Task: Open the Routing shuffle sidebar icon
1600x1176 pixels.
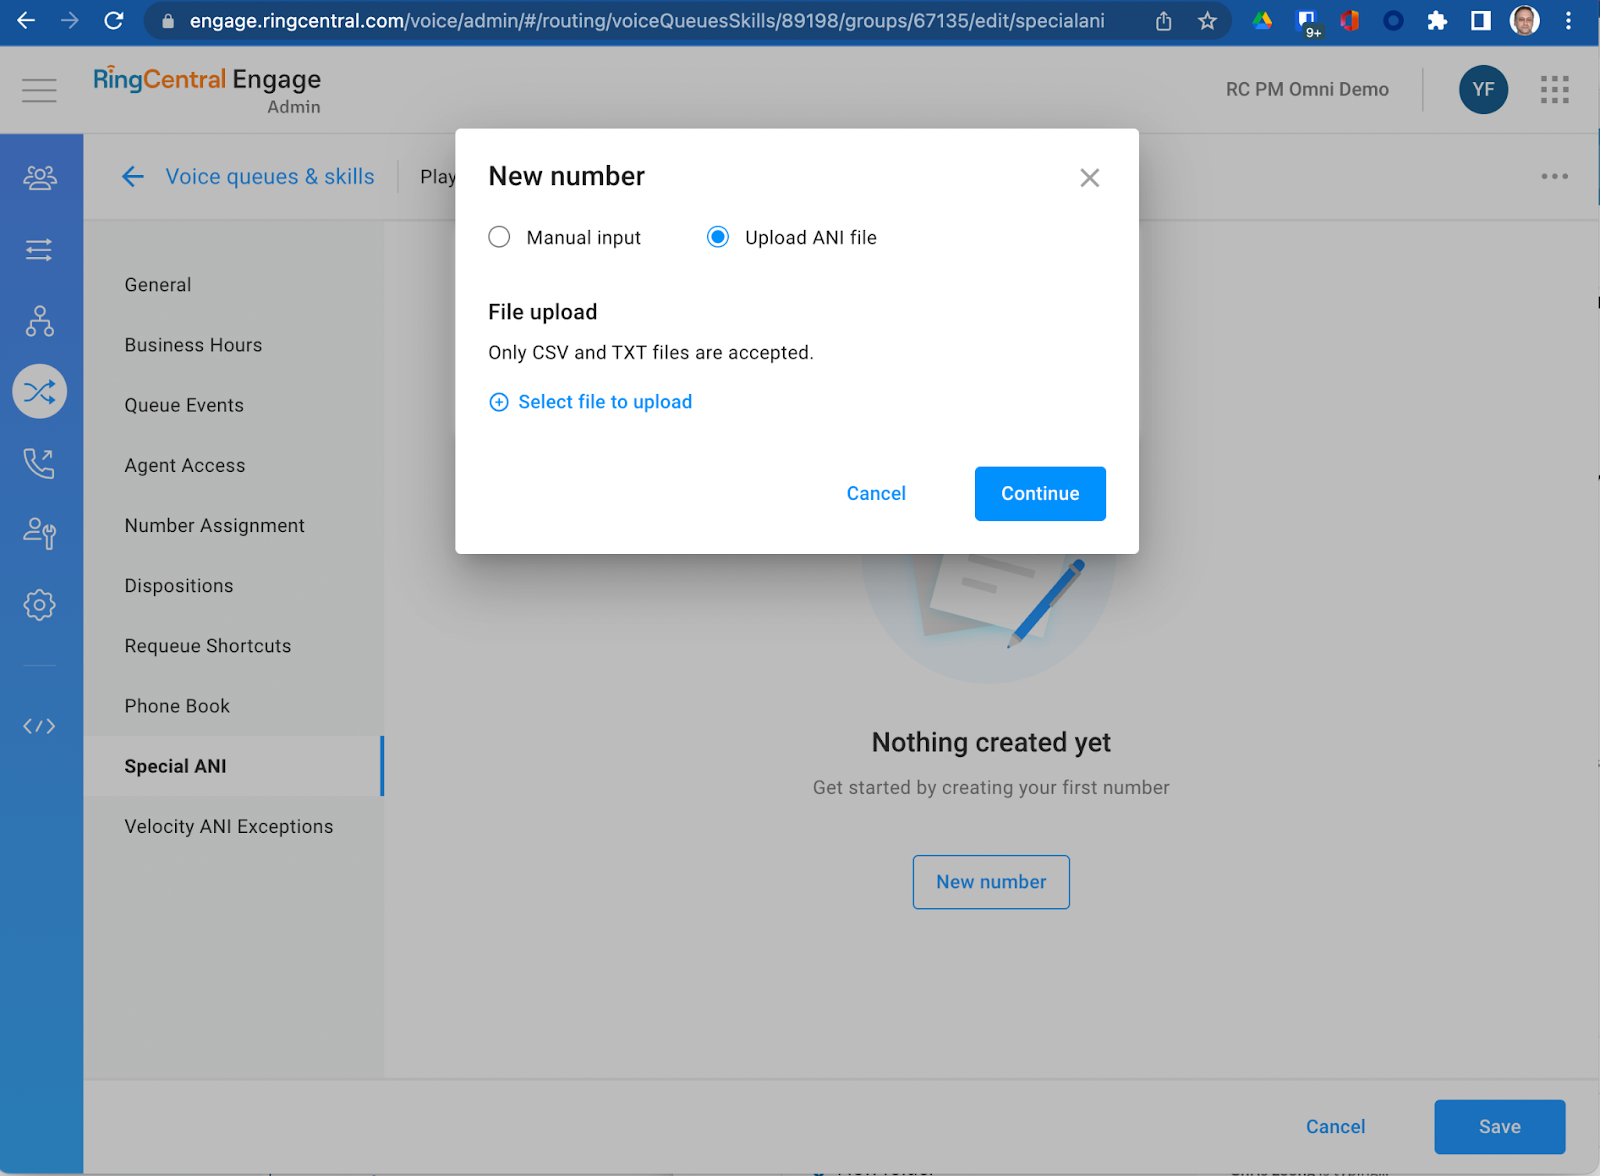Action: tap(40, 391)
